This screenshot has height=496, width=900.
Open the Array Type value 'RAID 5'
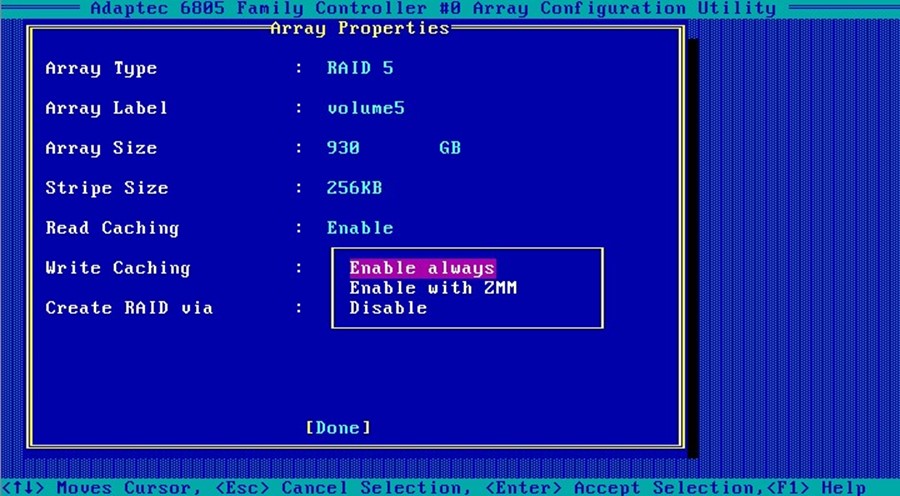pos(360,69)
